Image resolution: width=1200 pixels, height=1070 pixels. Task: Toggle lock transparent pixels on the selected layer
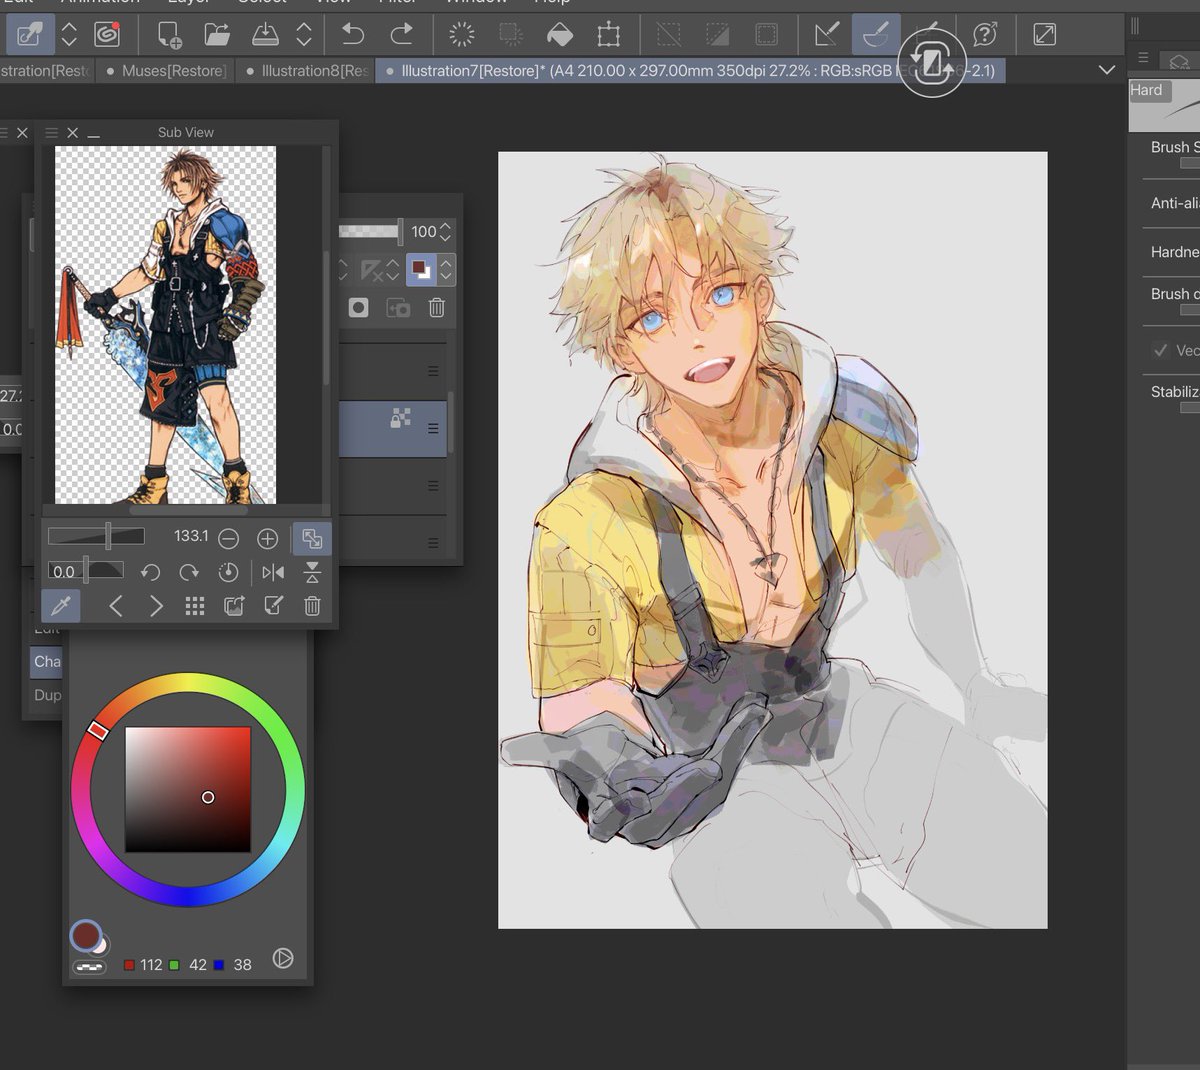401,418
